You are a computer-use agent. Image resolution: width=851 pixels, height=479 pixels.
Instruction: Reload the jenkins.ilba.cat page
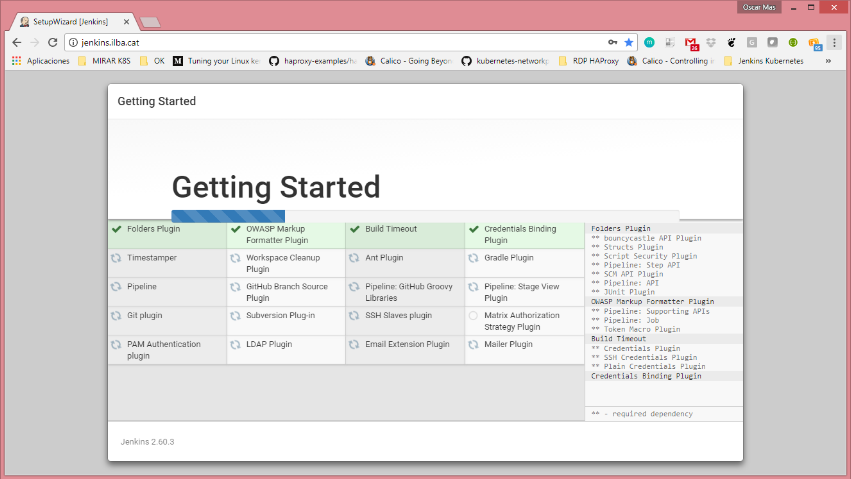click(53, 42)
